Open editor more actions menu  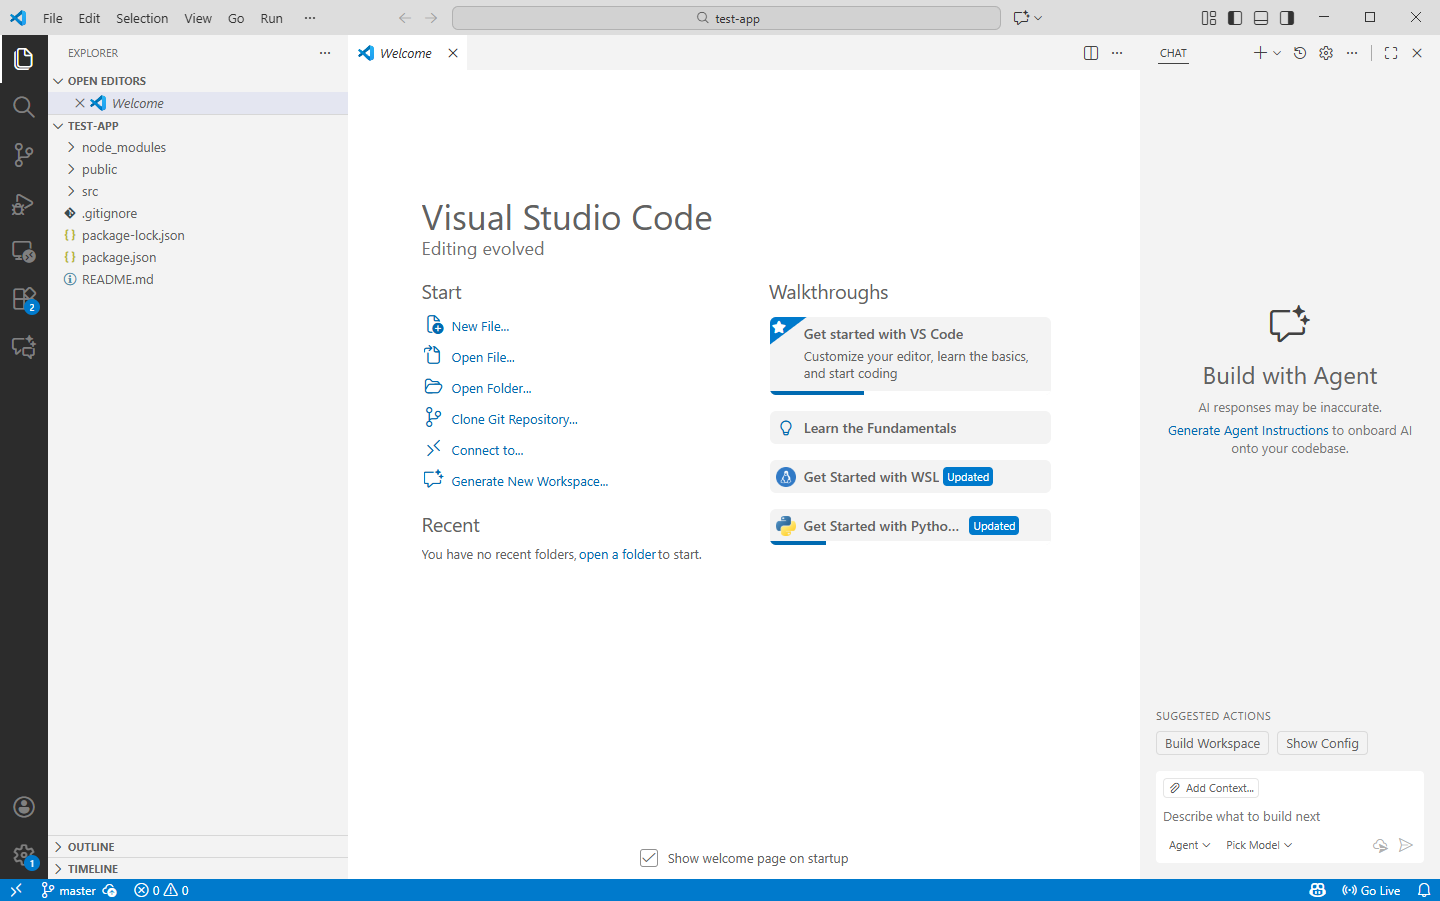pyautogui.click(x=1117, y=53)
